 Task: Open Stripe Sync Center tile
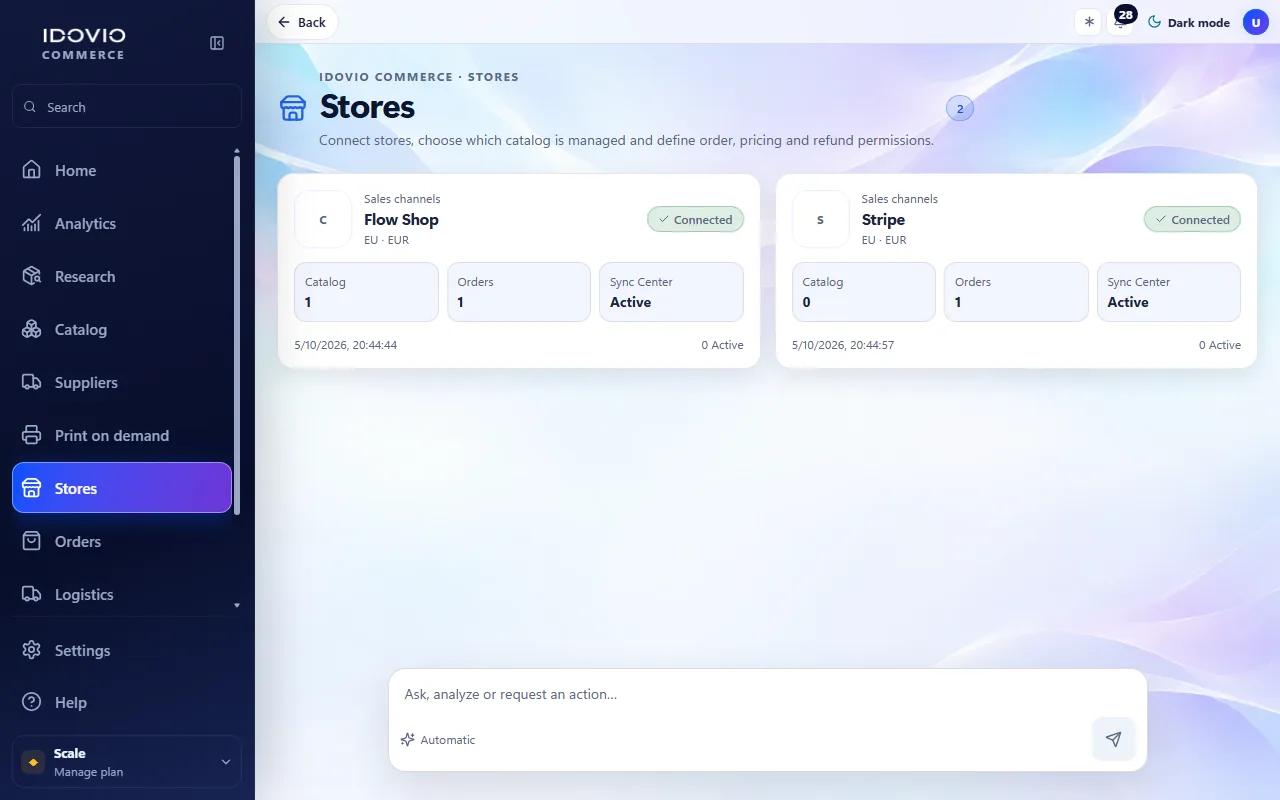1168,292
